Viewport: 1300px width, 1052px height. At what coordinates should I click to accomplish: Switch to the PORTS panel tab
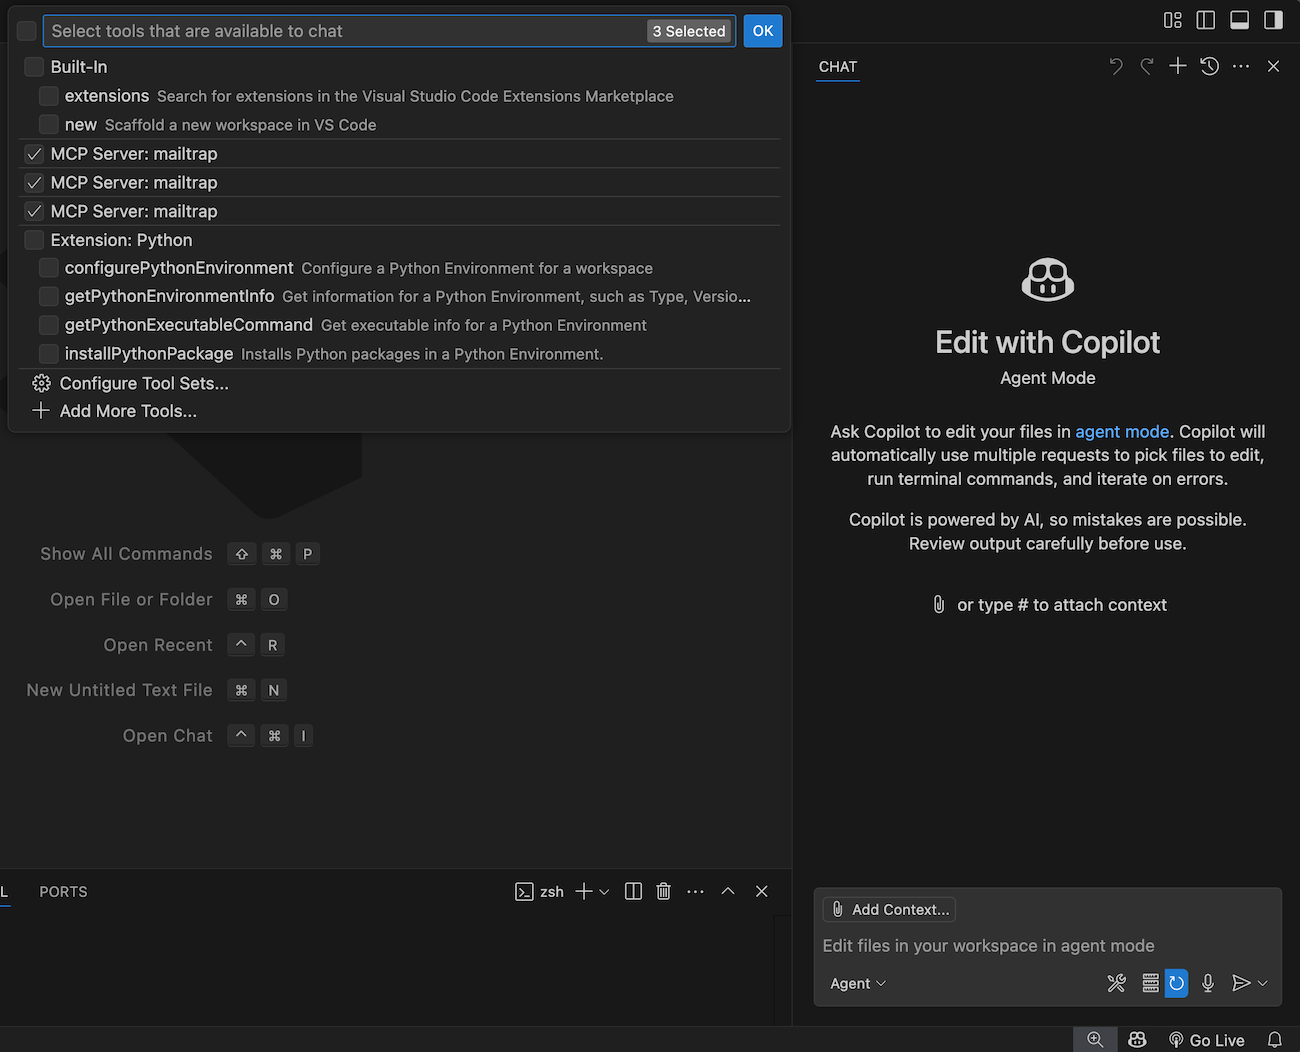tap(63, 891)
